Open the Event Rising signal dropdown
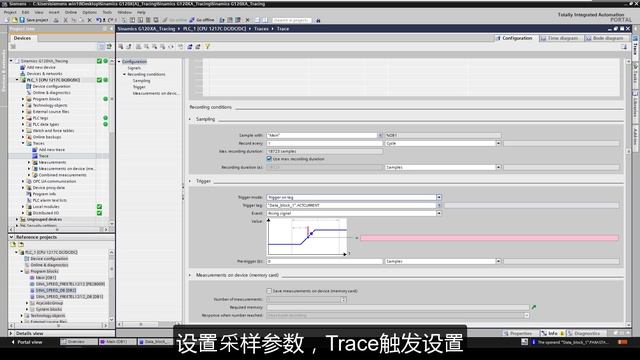The width and height of the screenshot is (640, 360). [x=439, y=213]
